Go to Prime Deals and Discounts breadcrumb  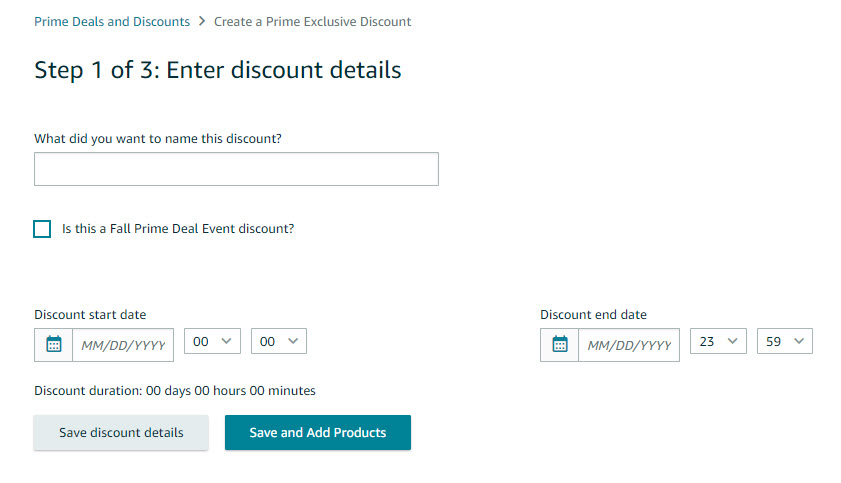[112, 21]
